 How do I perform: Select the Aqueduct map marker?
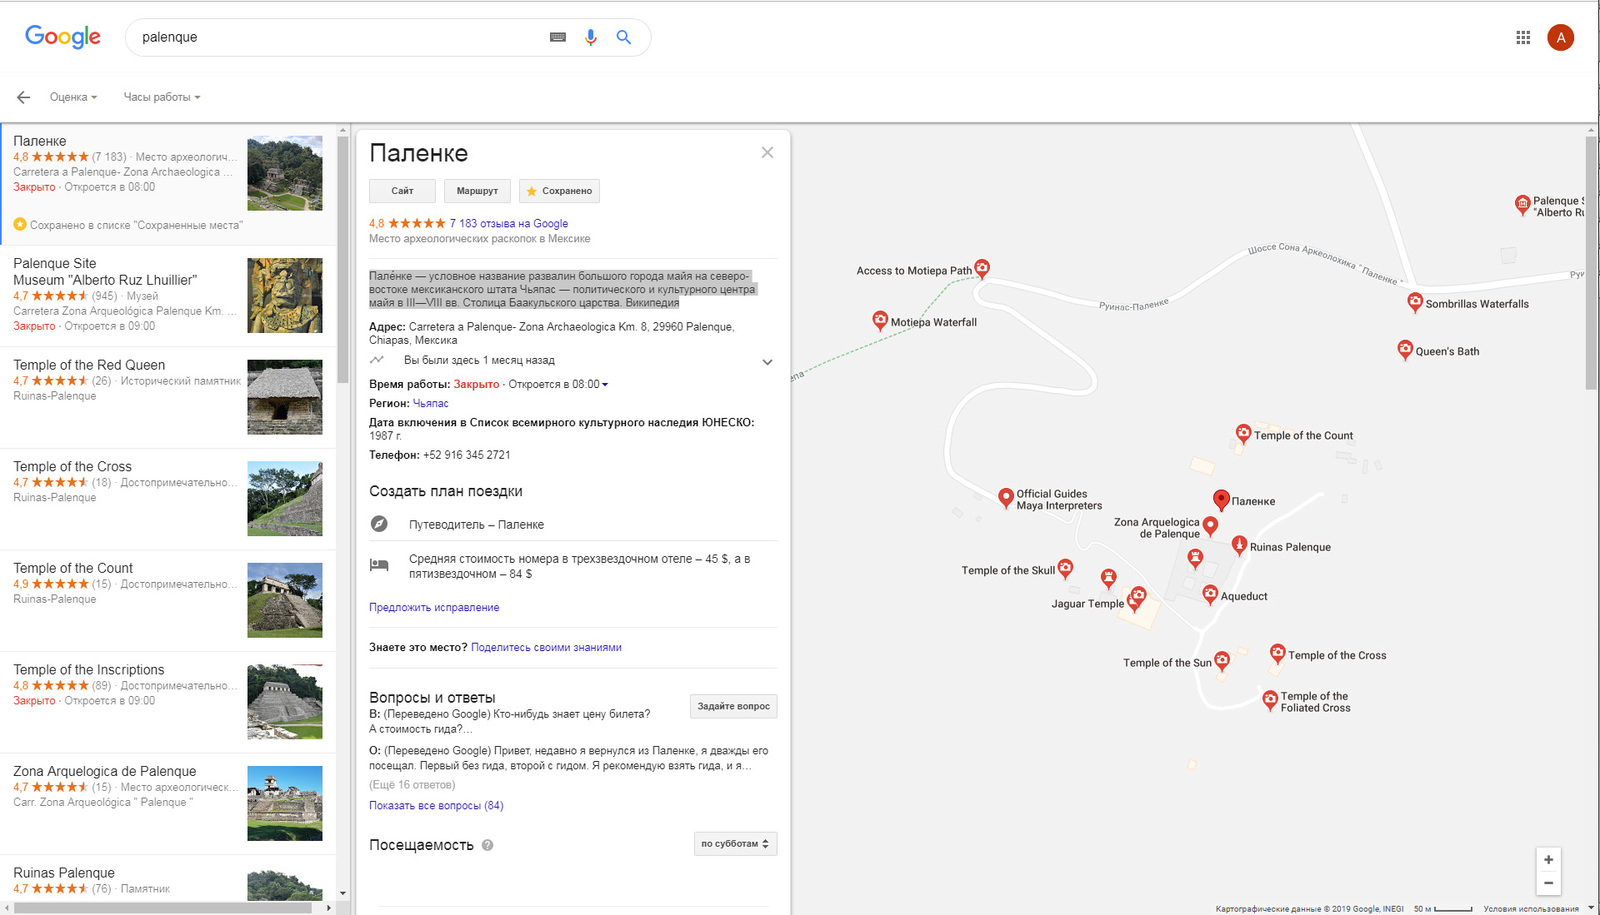tap(1210, 594)
